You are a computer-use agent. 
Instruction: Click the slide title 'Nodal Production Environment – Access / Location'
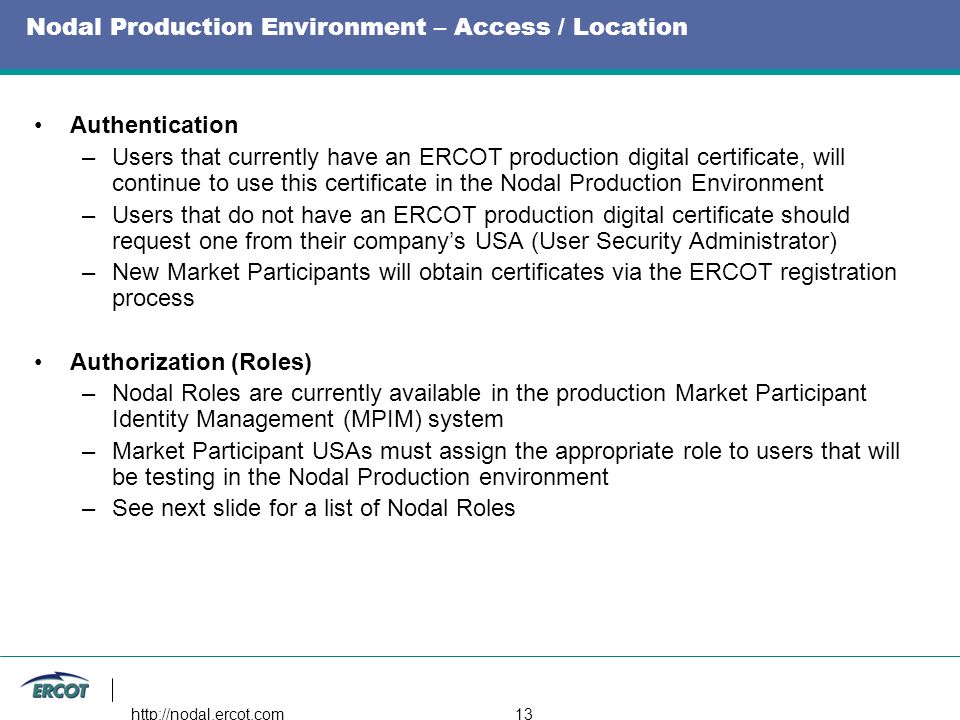coord(357,27)
